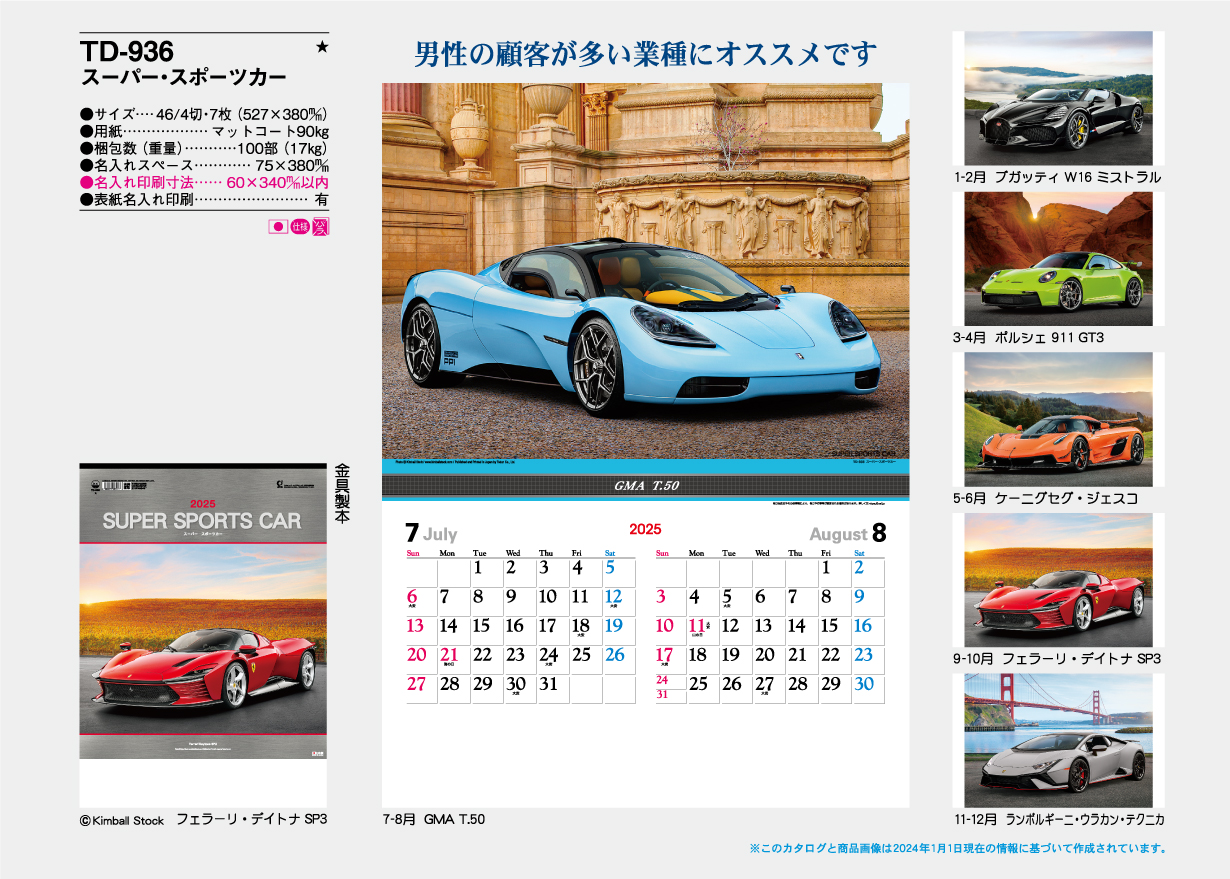Image resolution: width=1230 pixels, height=879 pixels.
Task: Click the '7 July' month heading
Action: 431,533
